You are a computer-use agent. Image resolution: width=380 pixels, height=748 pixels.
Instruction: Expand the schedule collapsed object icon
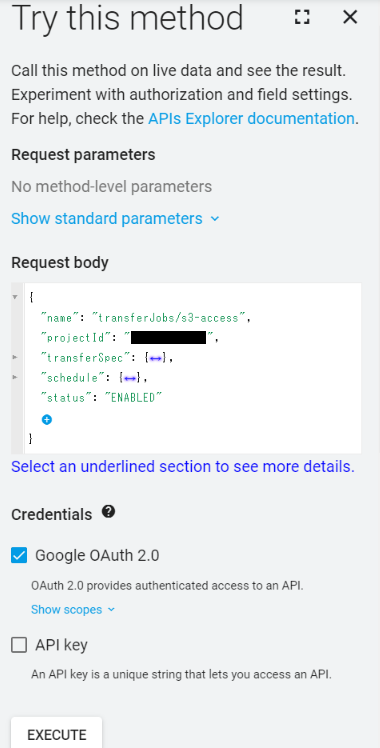(x=130, y=378)
